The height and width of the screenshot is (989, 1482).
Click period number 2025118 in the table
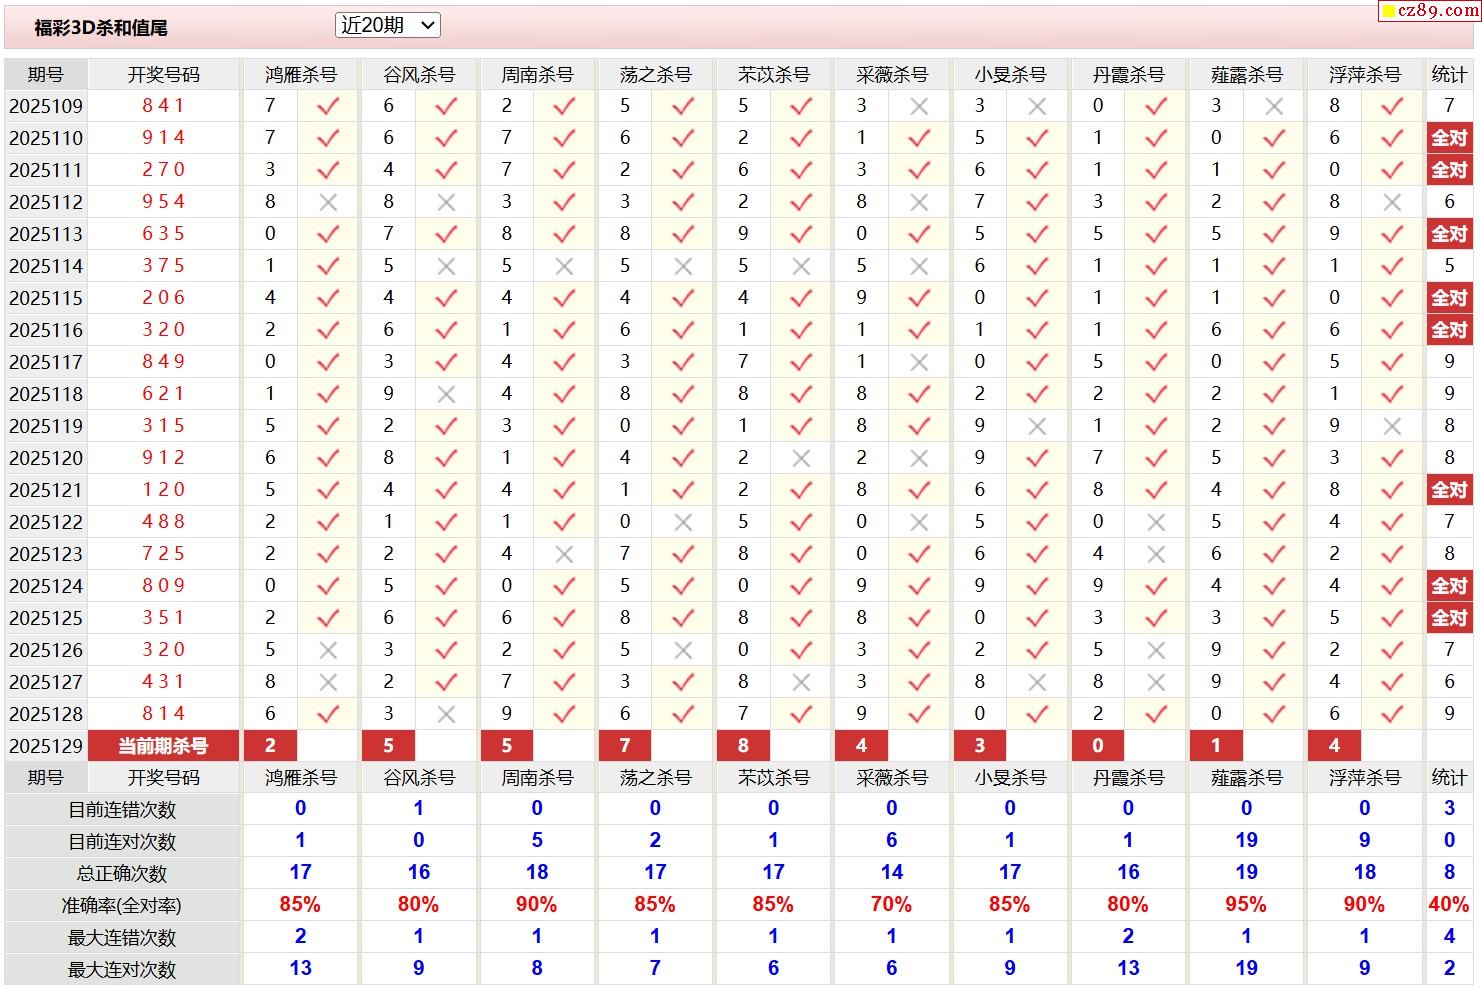pos(46,394)
